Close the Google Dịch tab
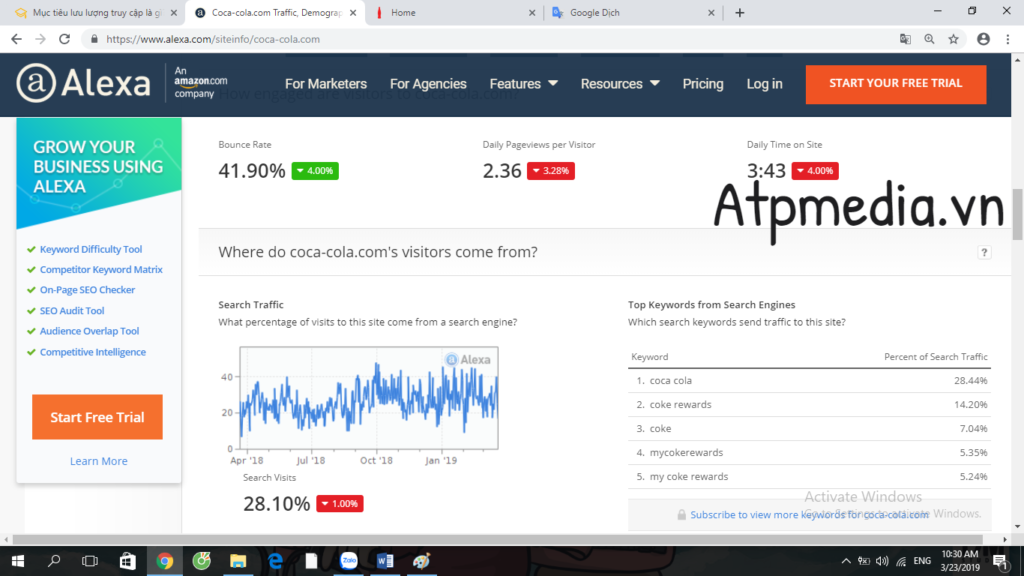Image resolution: width=1024 pixels, height=576 pixels. (711, 12)
